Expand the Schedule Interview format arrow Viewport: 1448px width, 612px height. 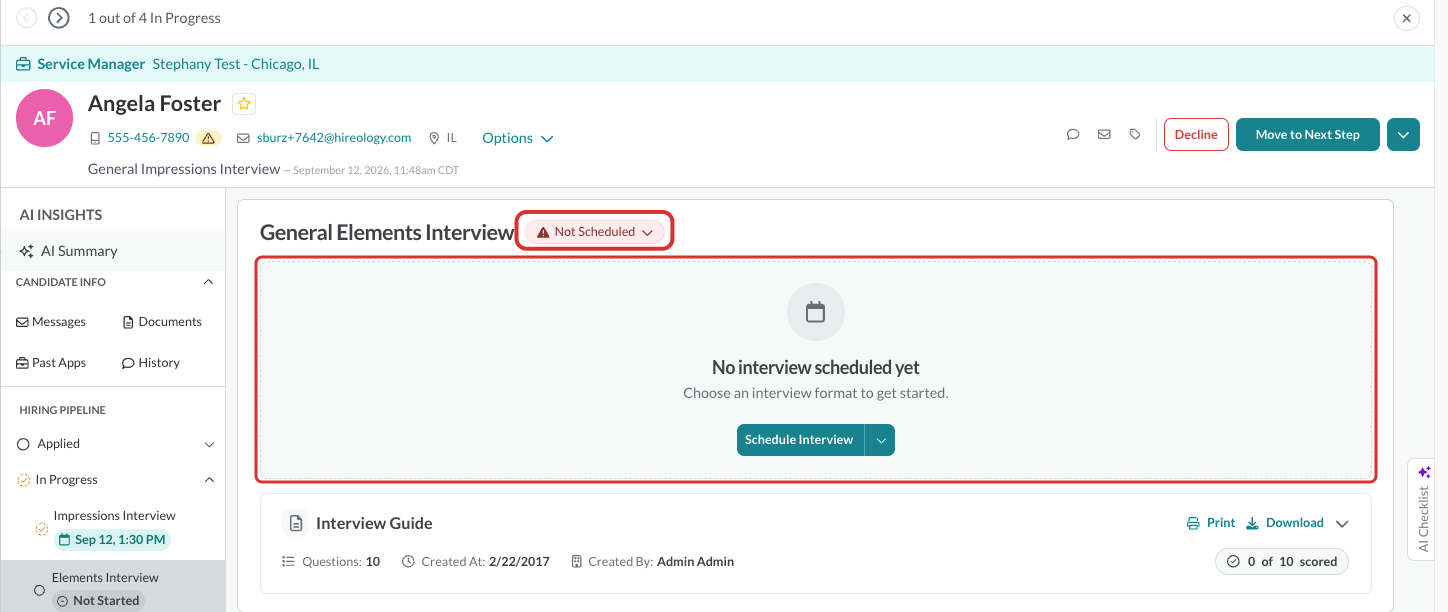pyautogui.click(x=880, y=440)
